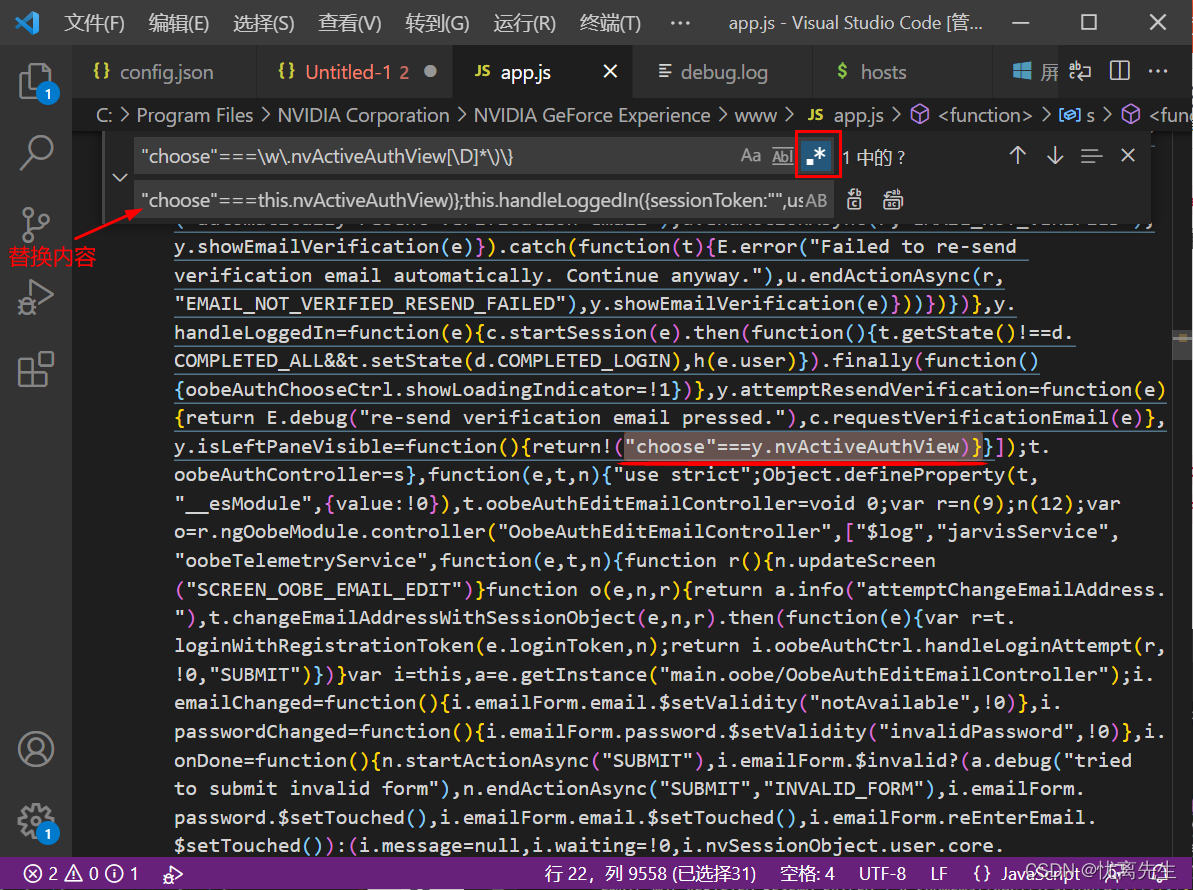Change file encoding UTF-8
Image resolution: width=1193 pixels, height=890 pixels.
coord(883,873)
